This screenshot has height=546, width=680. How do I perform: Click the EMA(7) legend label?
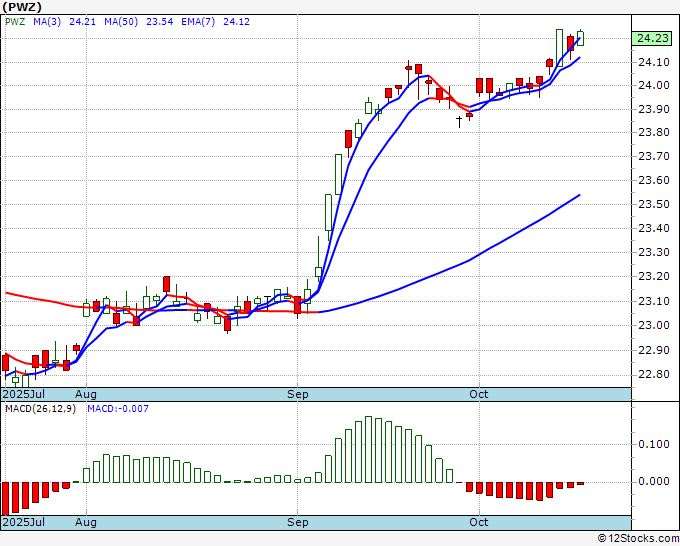coord(192,20)
